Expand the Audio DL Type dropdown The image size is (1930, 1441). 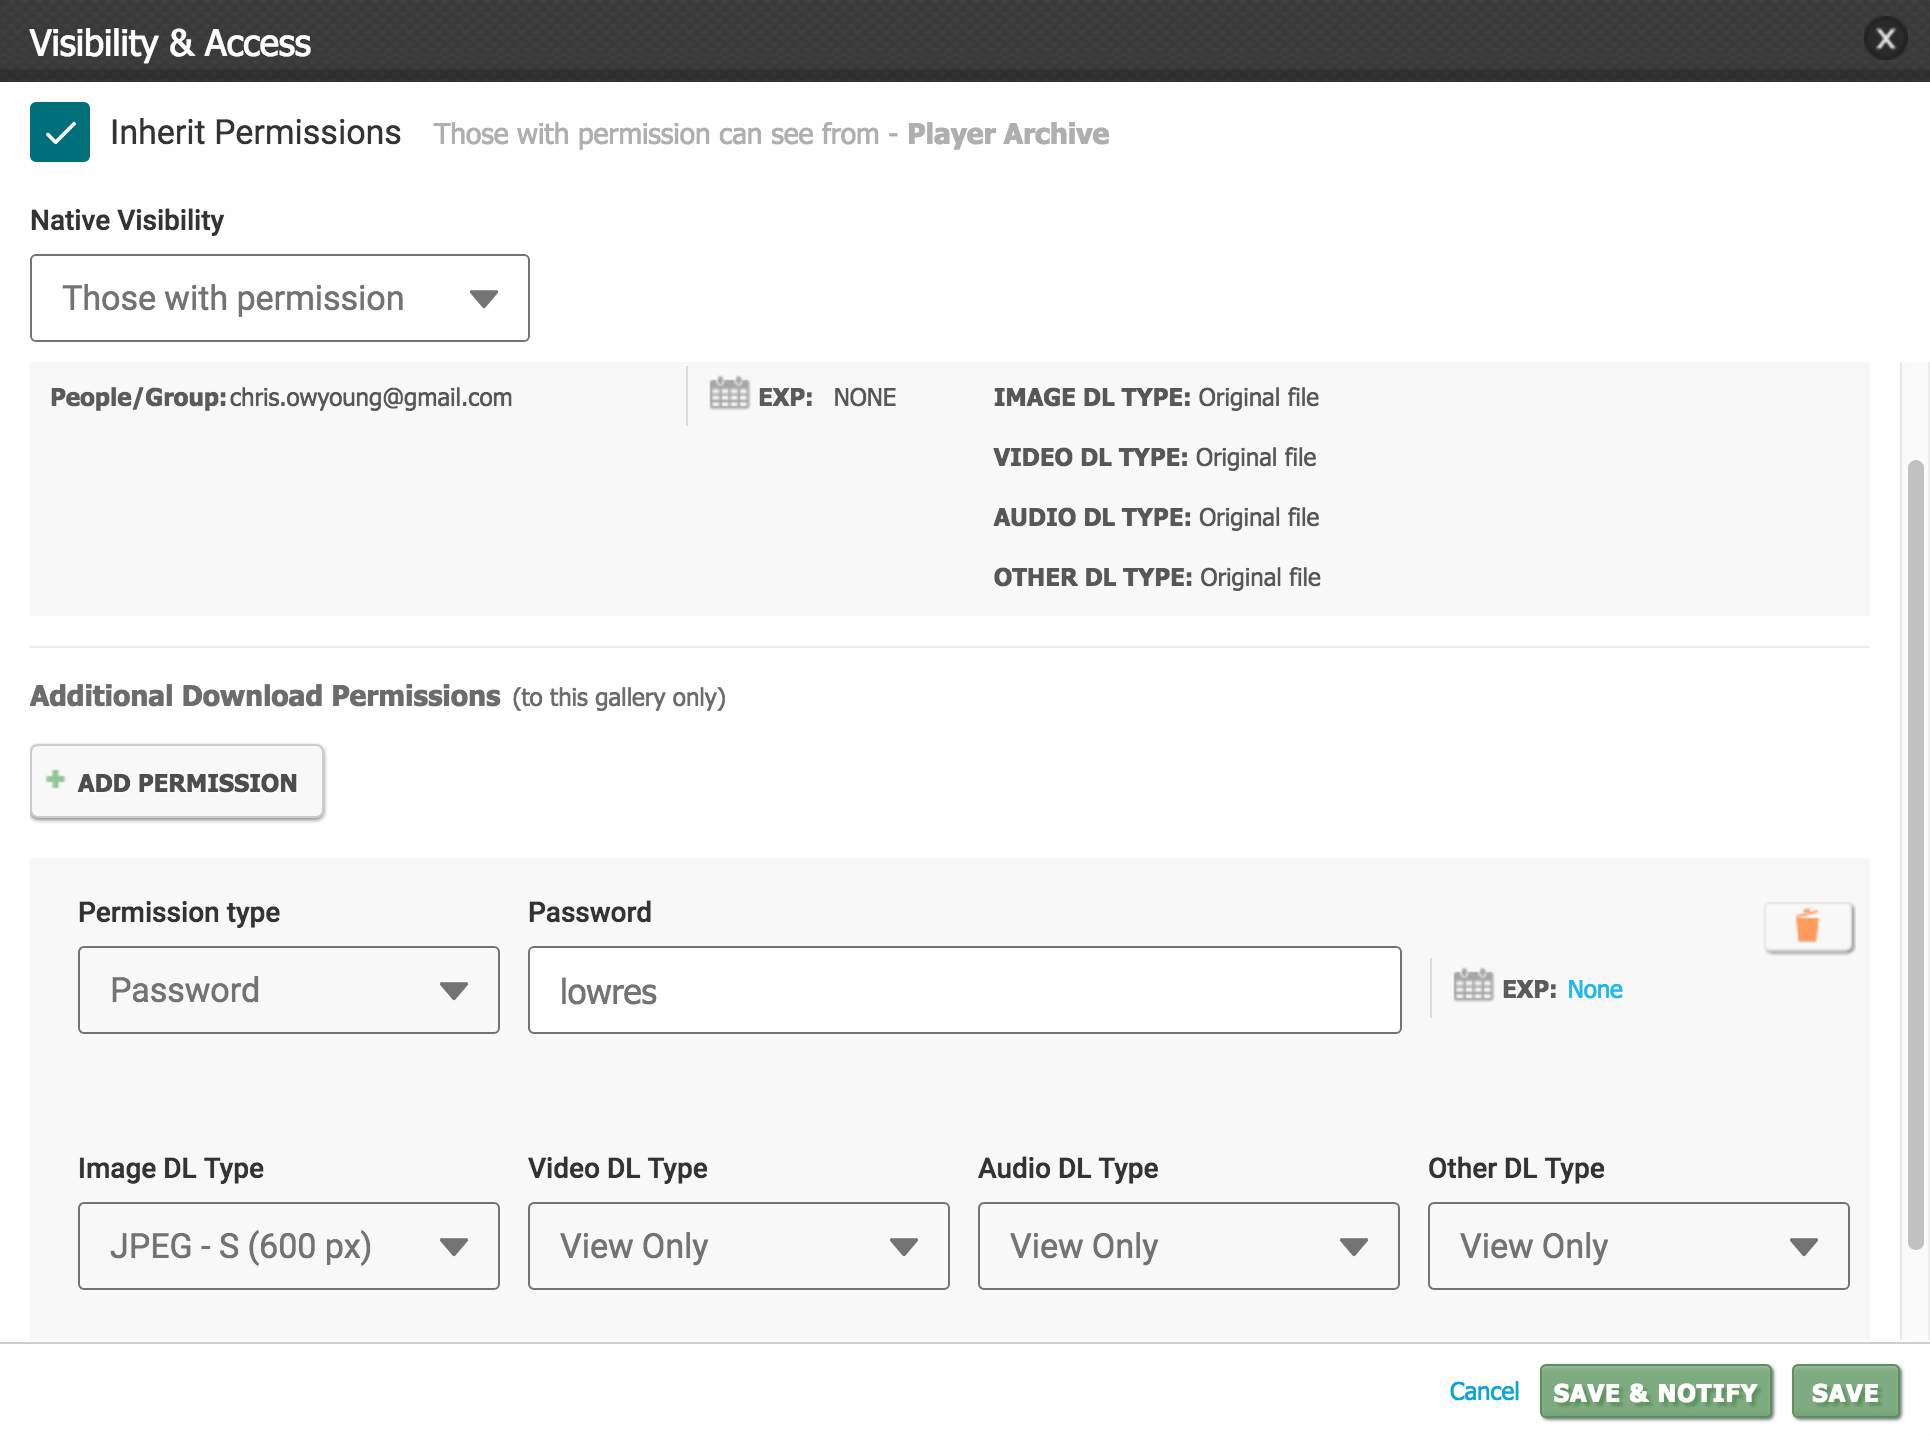tap(1188, 1246)
